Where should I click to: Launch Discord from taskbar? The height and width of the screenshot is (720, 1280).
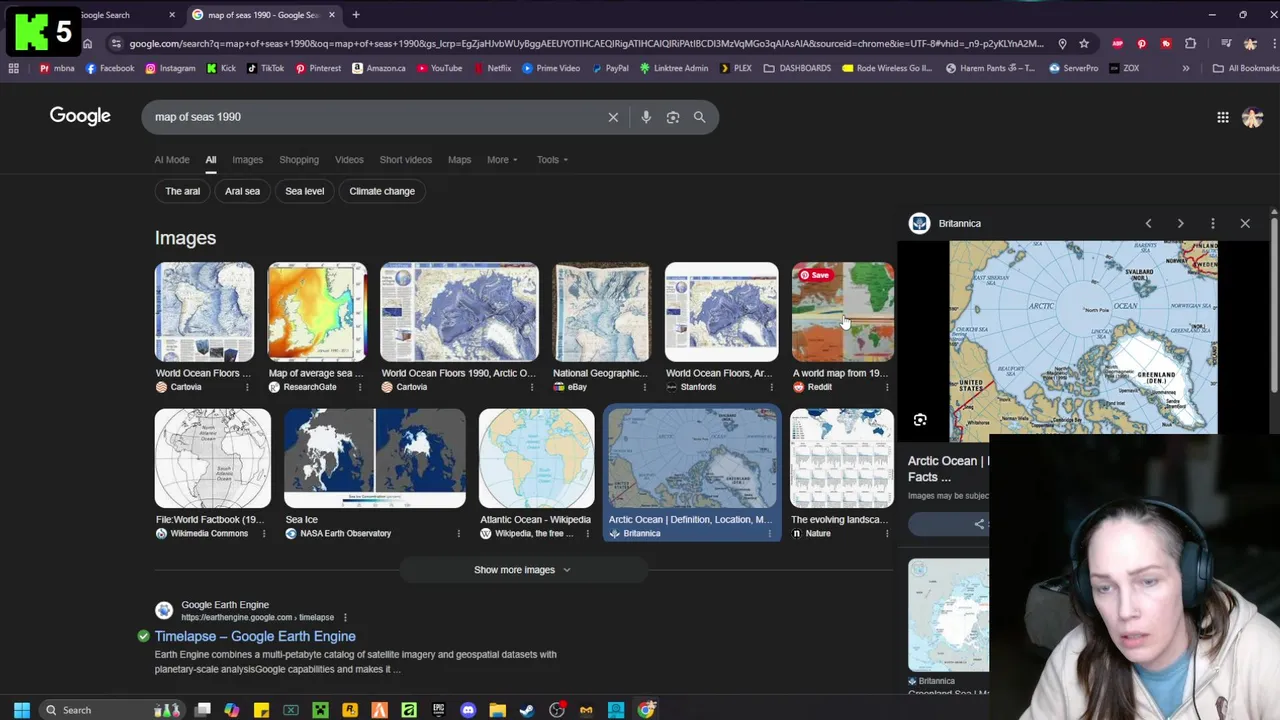(468, 710)
